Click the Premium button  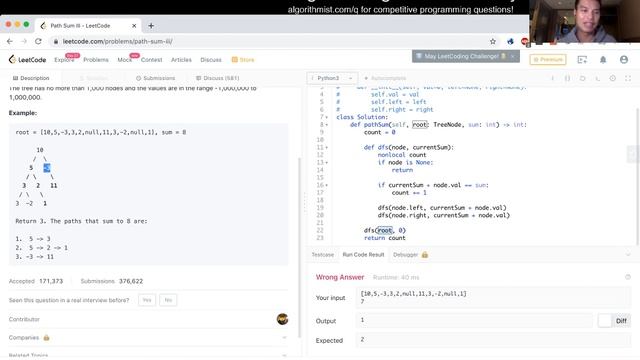click(x=548, y=60)
